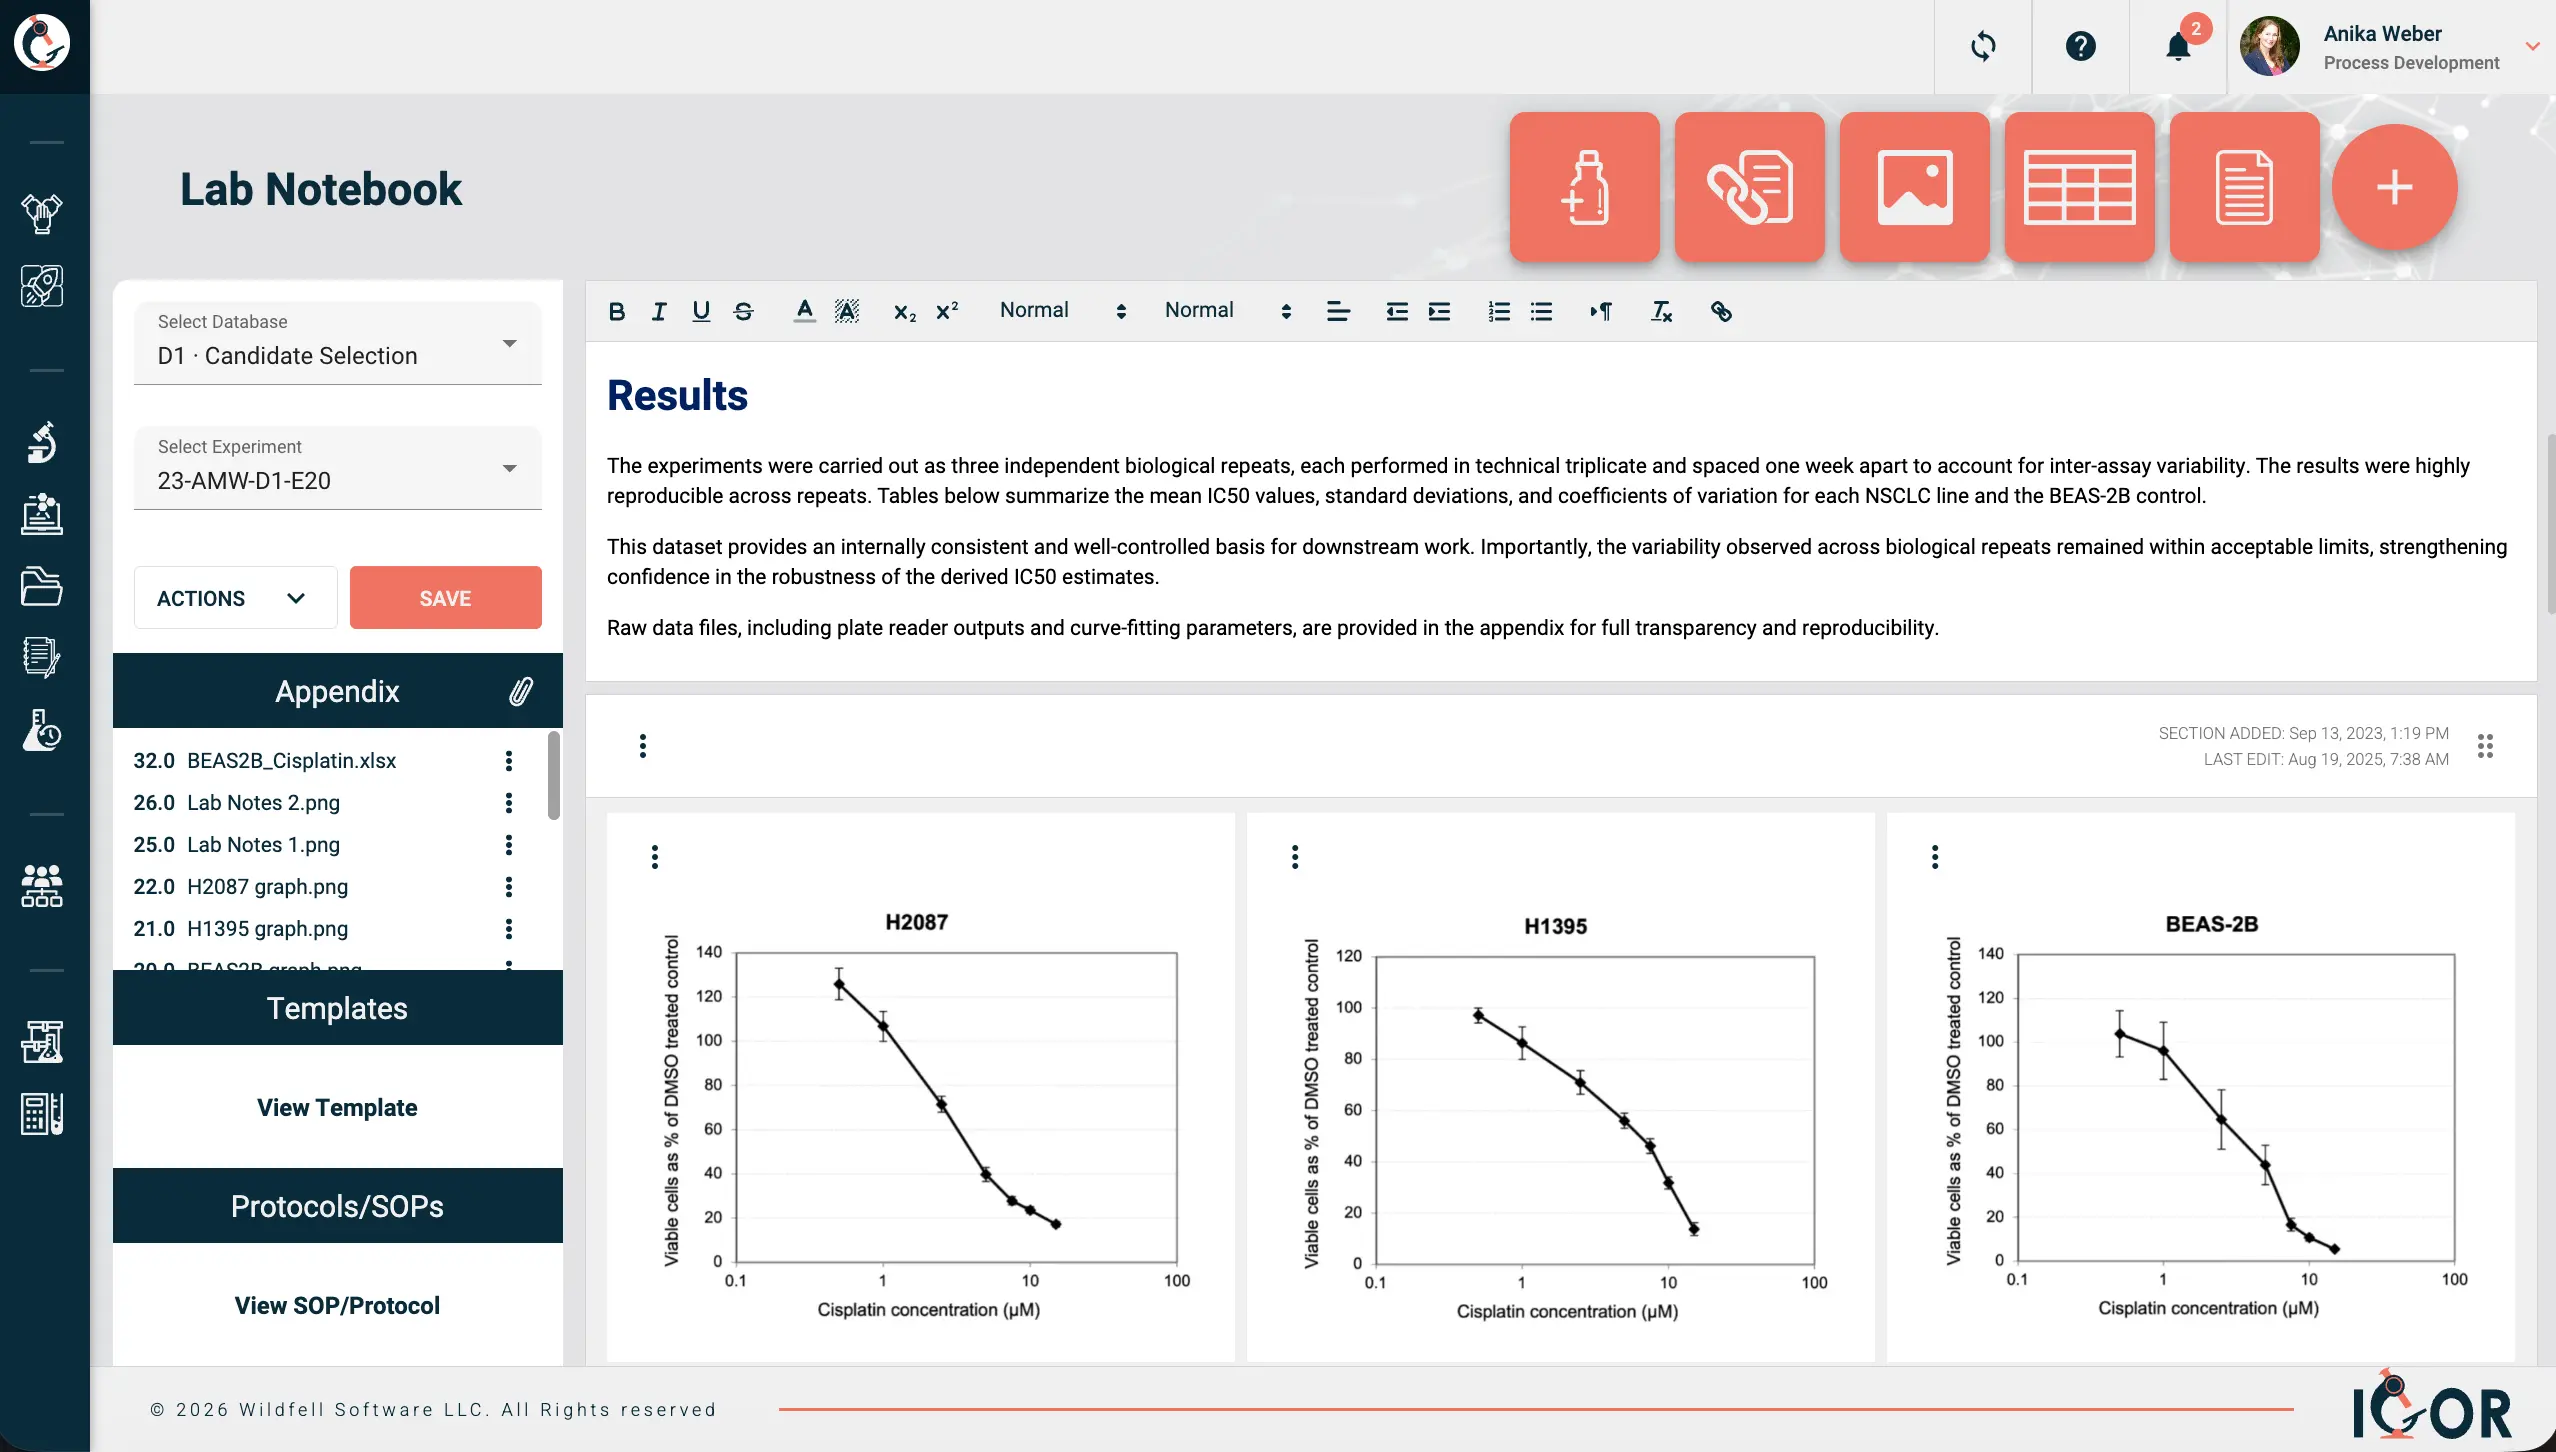Insert a table into the notebook
Image resolution: width=2556 pixels, height=1452 pixels.
click(2078, 187)
